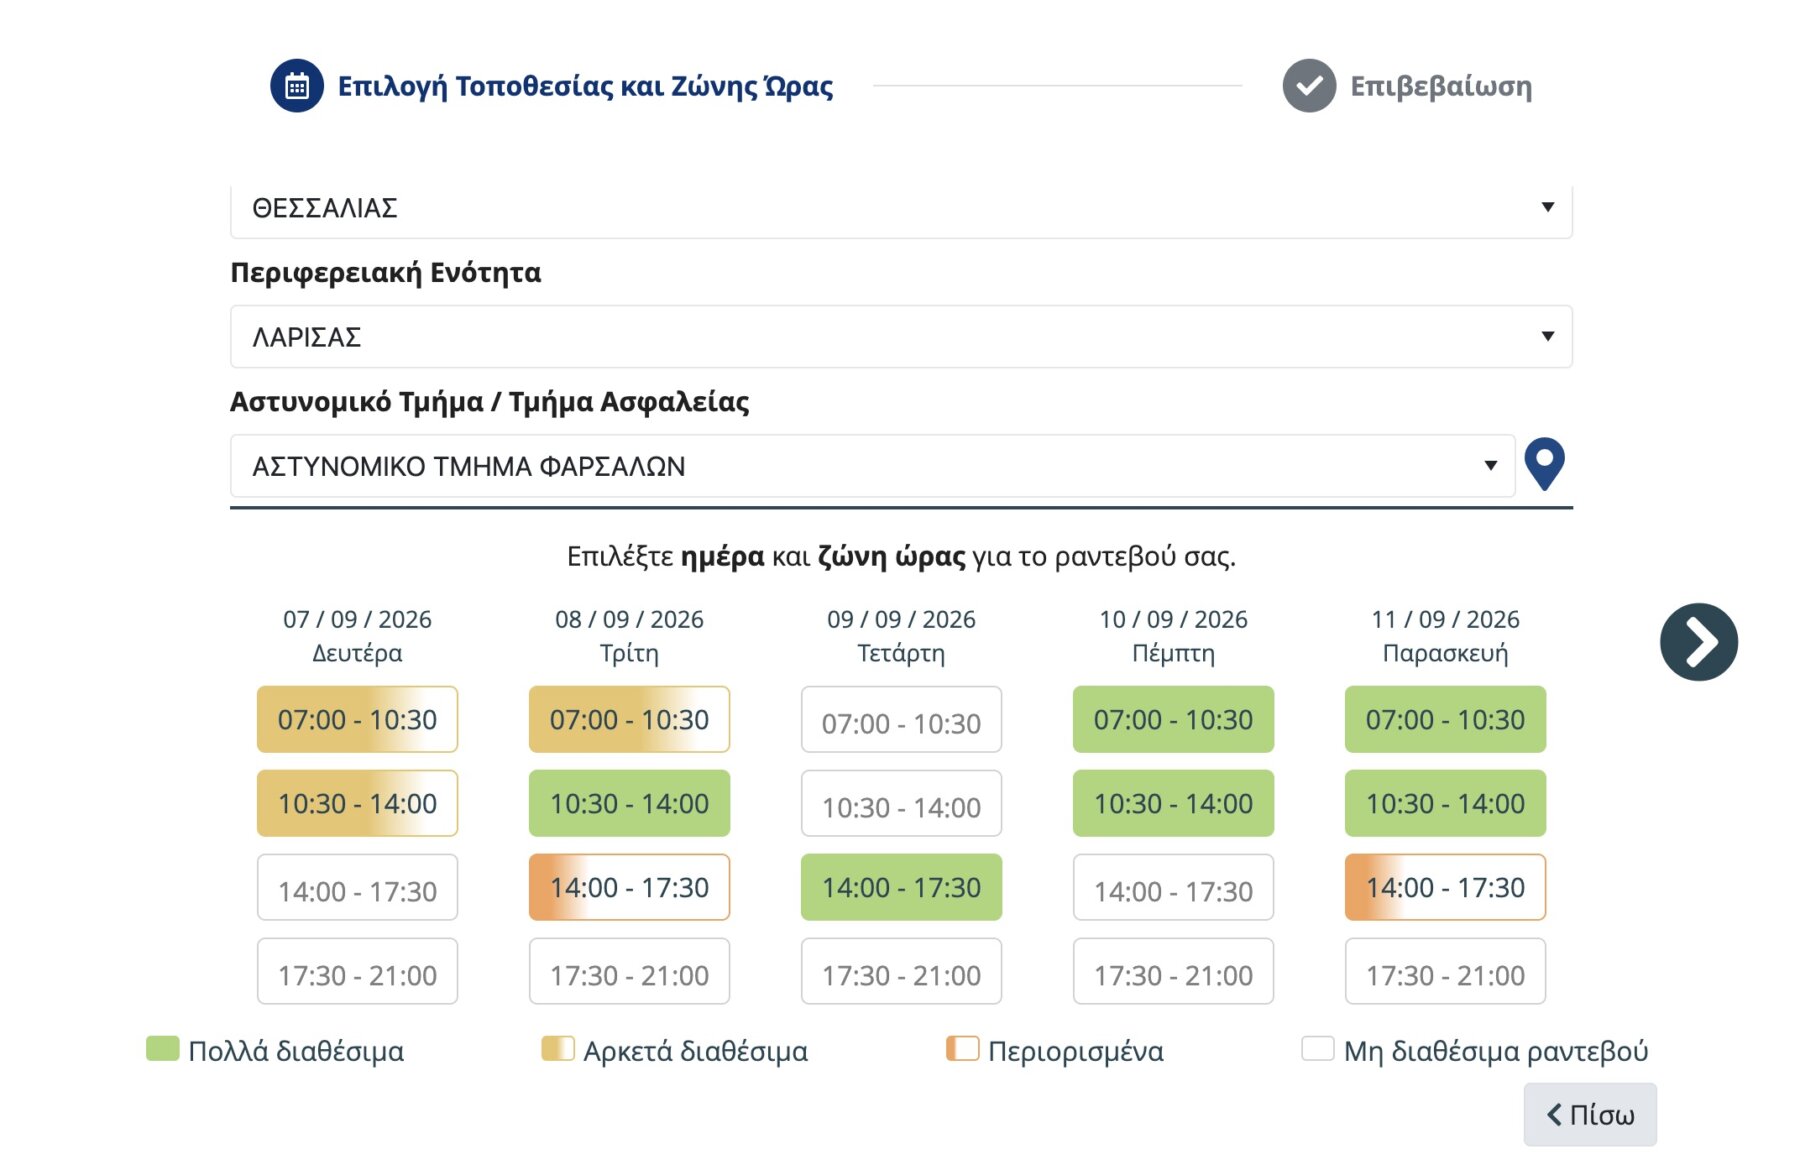This screenshot has width=1800, height=1170.
Task: Pick Friday 07:00 - 10:30 slot
Action: tap(1445, 719)
